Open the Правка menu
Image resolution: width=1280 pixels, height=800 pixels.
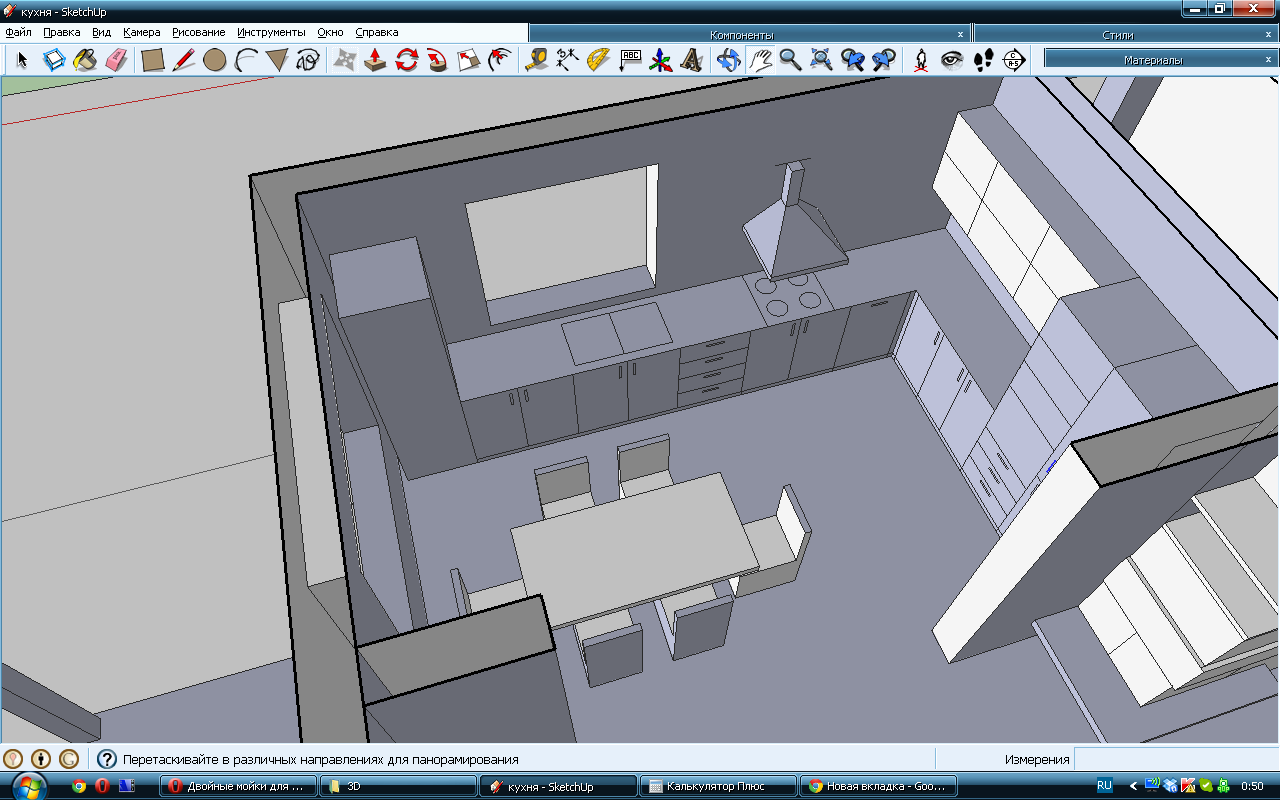coord(62,32)
